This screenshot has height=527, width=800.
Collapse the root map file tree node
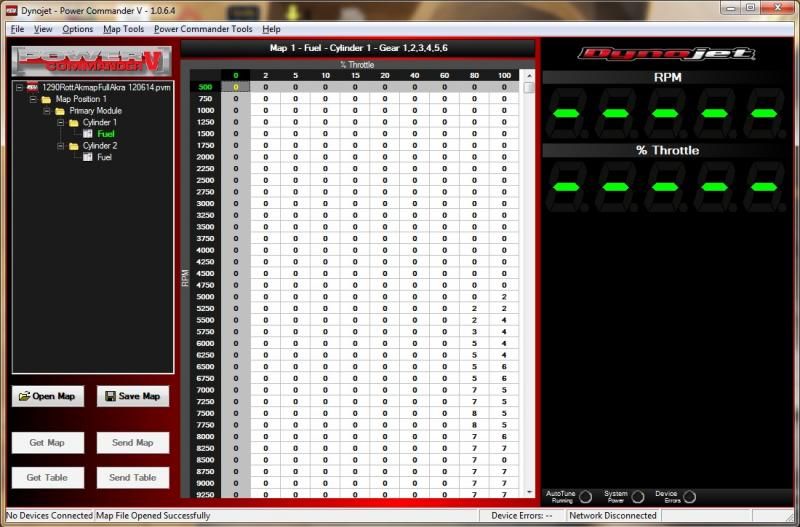19,88
